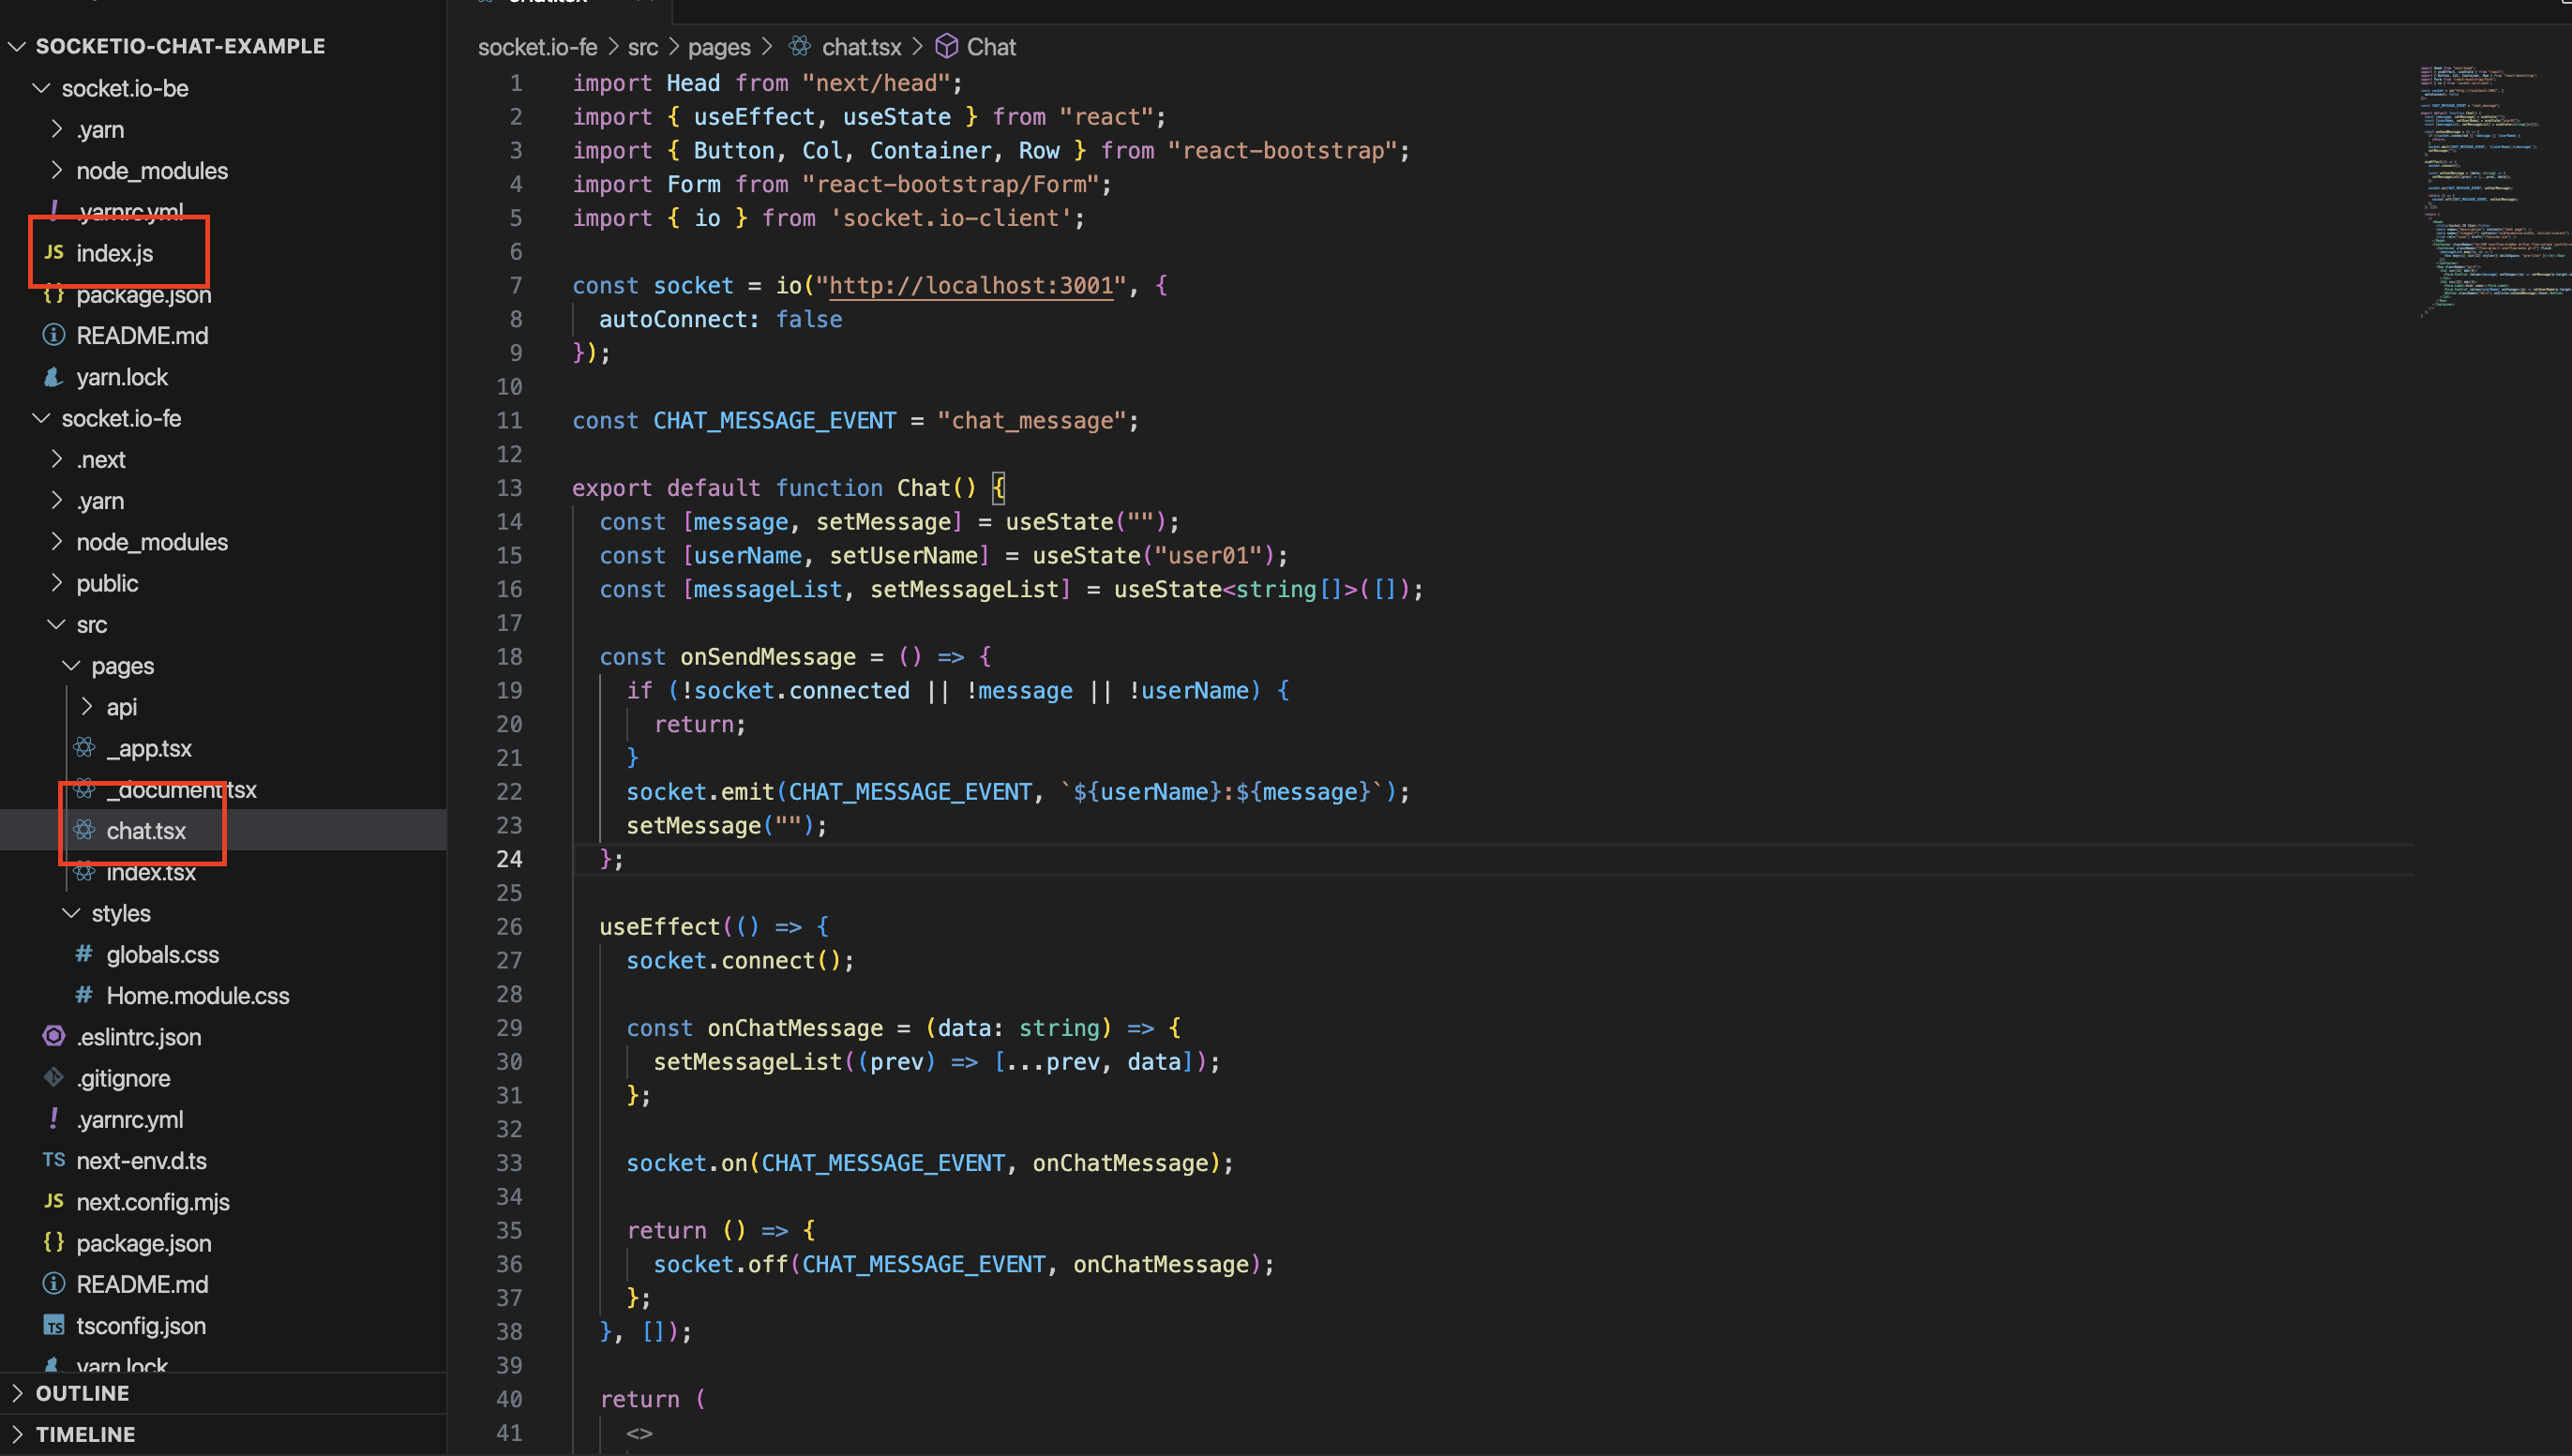Open tsconfig.json file
2572x1456 pixels.
[141, 1325]
